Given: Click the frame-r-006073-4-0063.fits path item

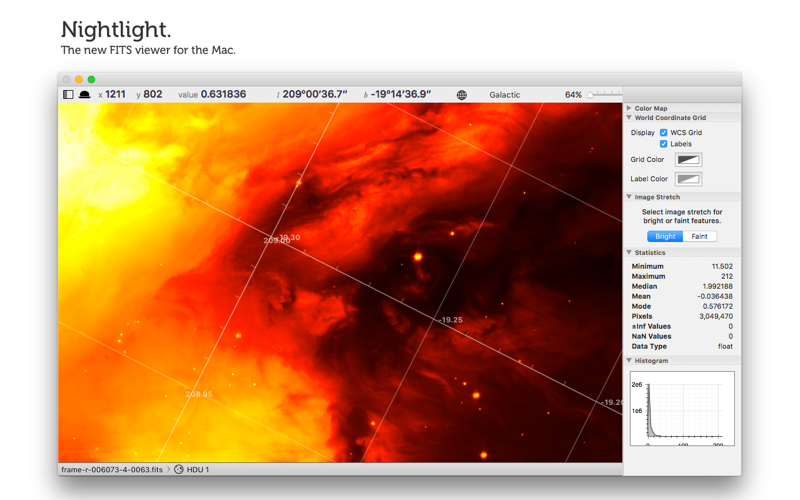Looking at the screenshot, I should (112, 469).
